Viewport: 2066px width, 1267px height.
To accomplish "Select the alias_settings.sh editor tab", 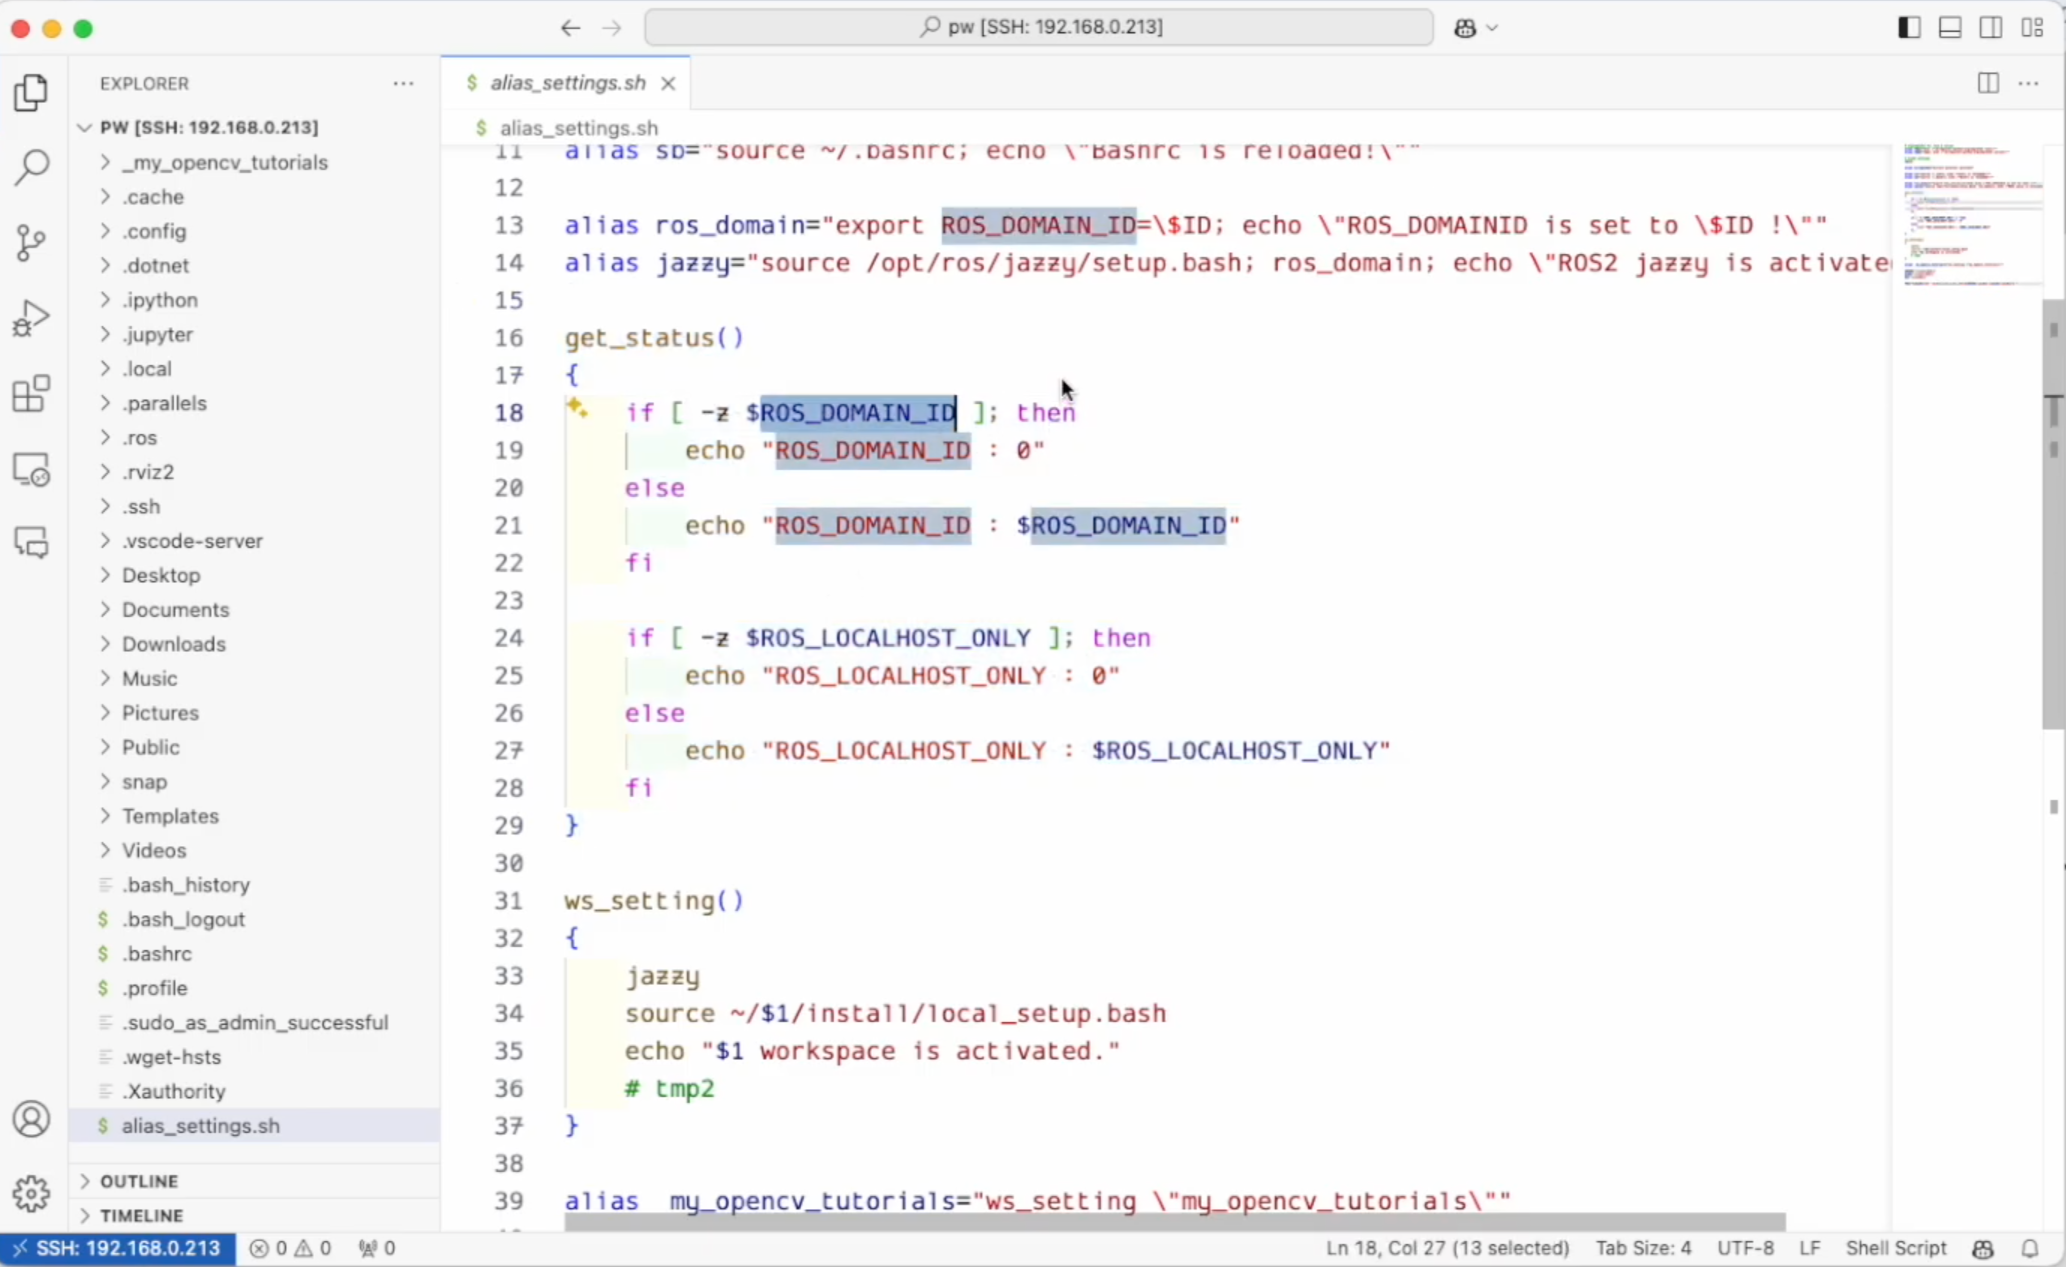I will (567, 83).
